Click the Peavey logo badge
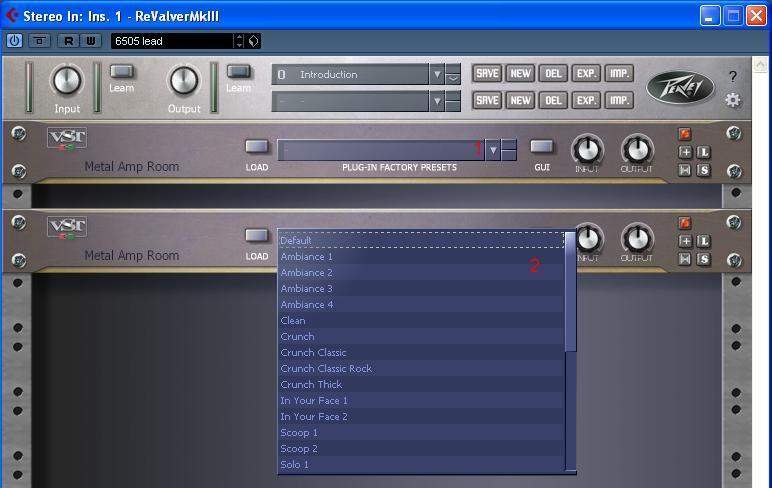 680,87
